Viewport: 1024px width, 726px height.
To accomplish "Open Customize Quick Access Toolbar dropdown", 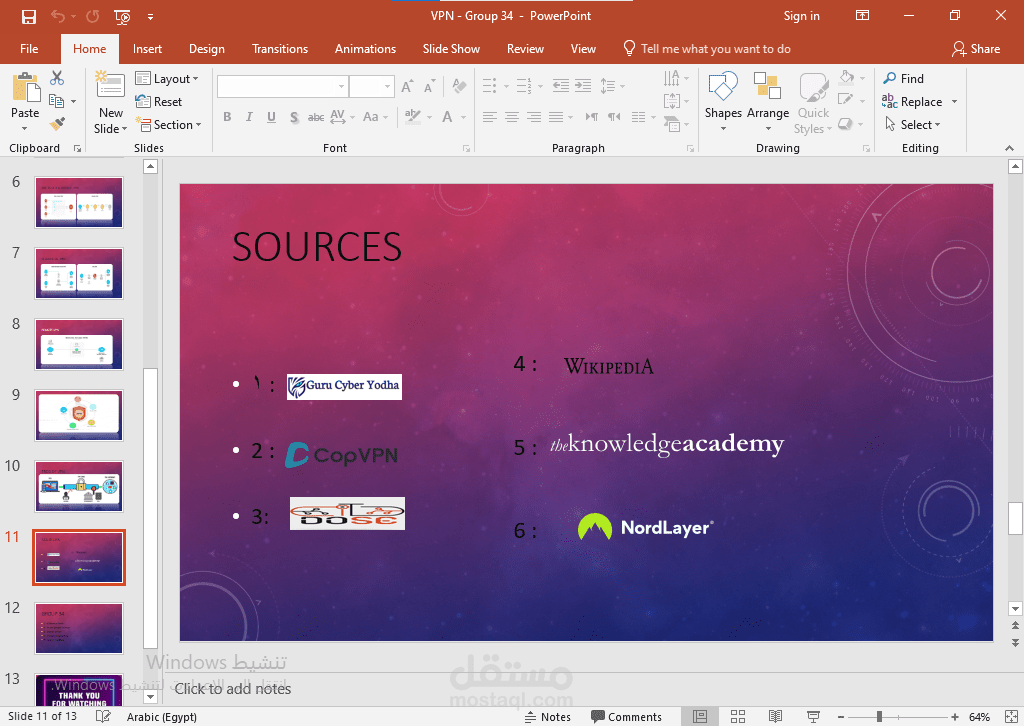I will pos(150,17).
